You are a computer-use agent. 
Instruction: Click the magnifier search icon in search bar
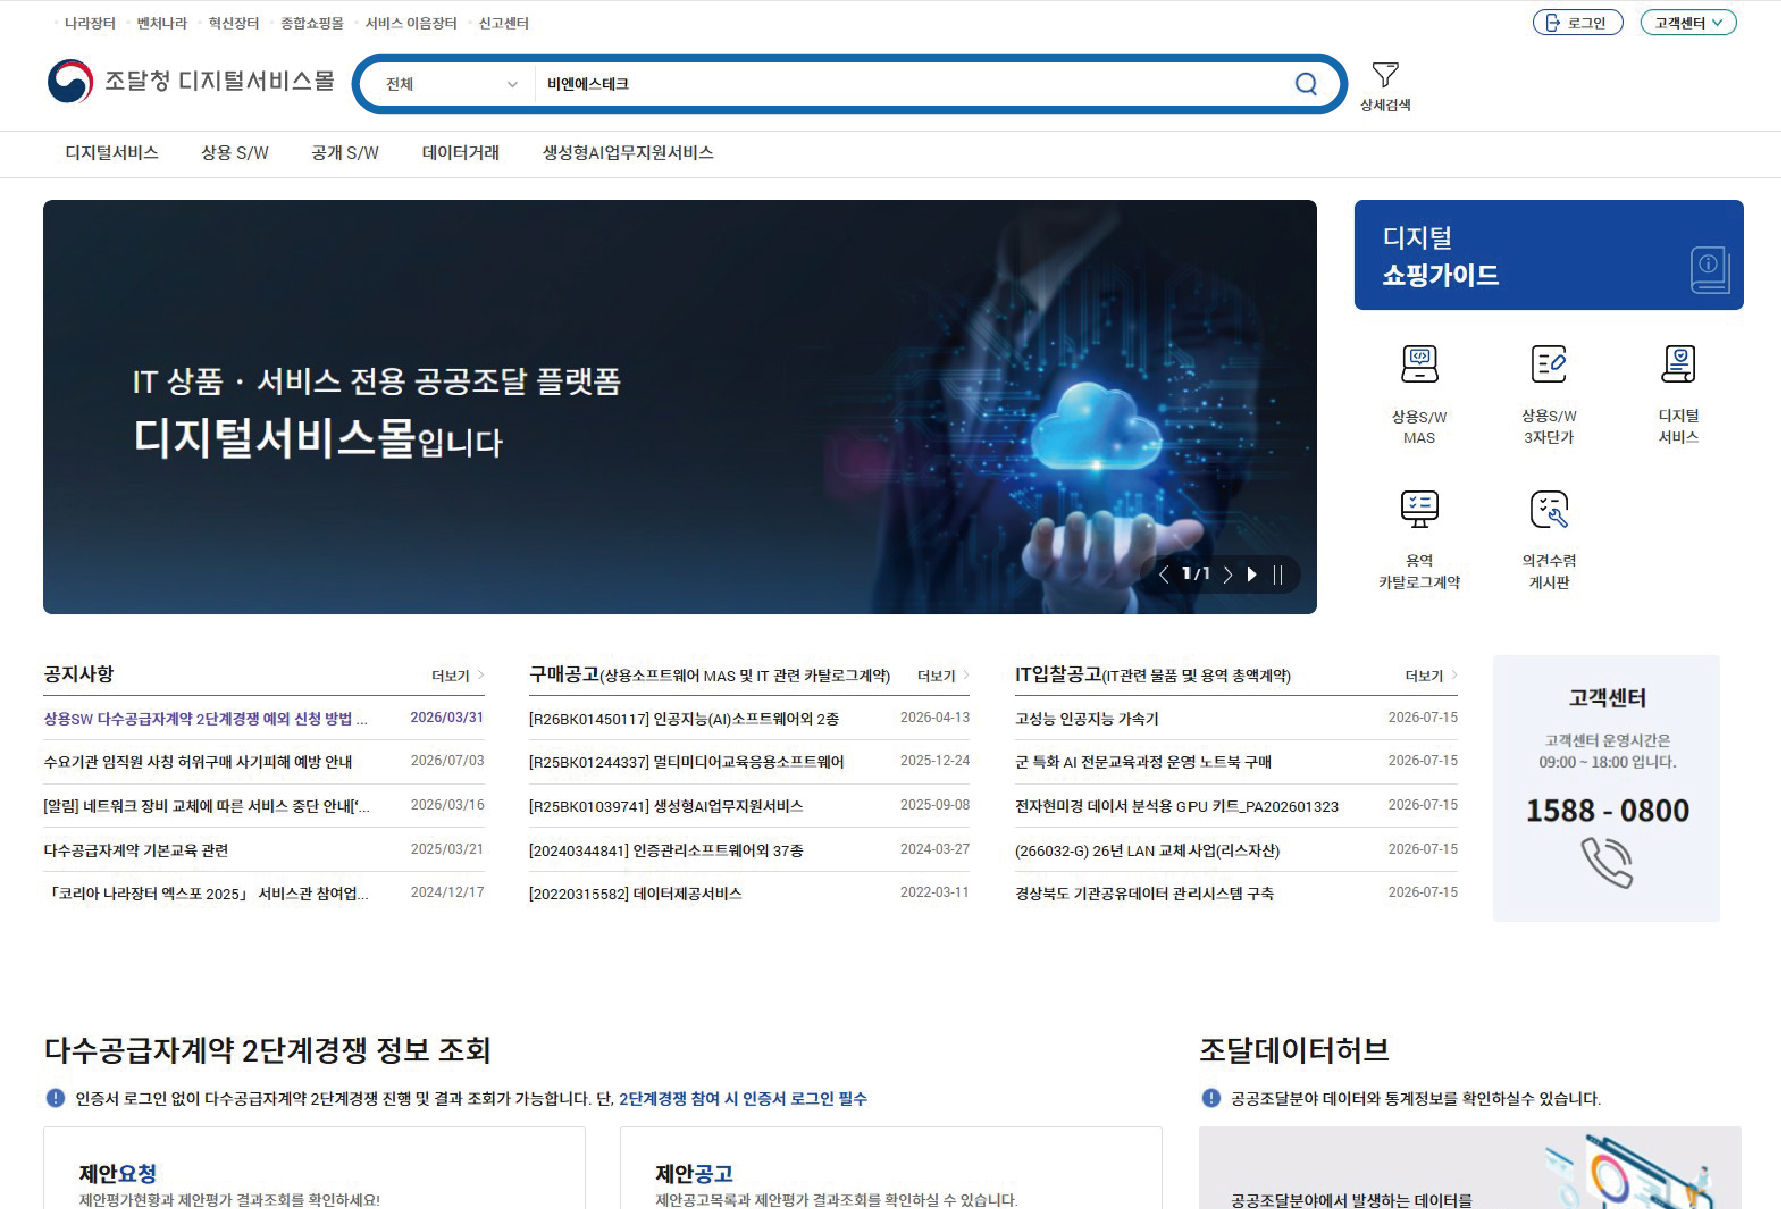[1306, 84]
